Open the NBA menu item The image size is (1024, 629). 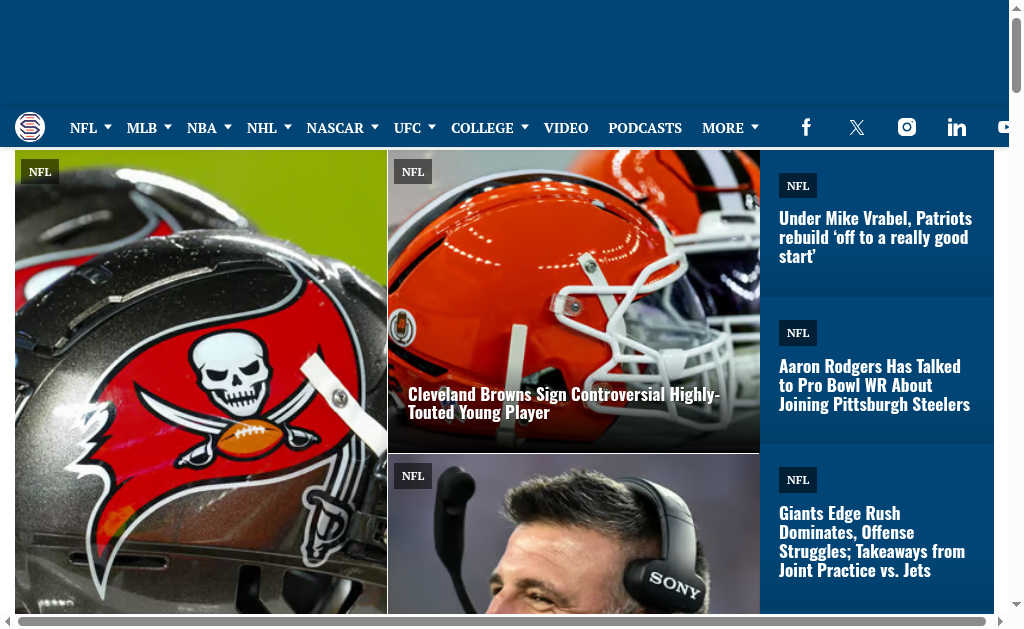[x=202, y=128]
